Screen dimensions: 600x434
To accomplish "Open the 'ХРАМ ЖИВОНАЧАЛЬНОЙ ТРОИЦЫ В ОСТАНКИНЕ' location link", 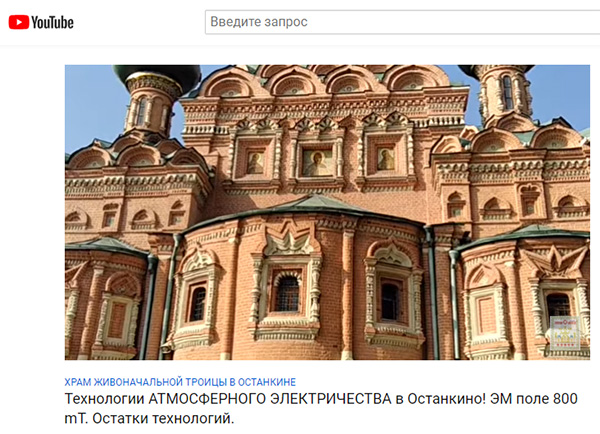I will click(x=180, y=382).
